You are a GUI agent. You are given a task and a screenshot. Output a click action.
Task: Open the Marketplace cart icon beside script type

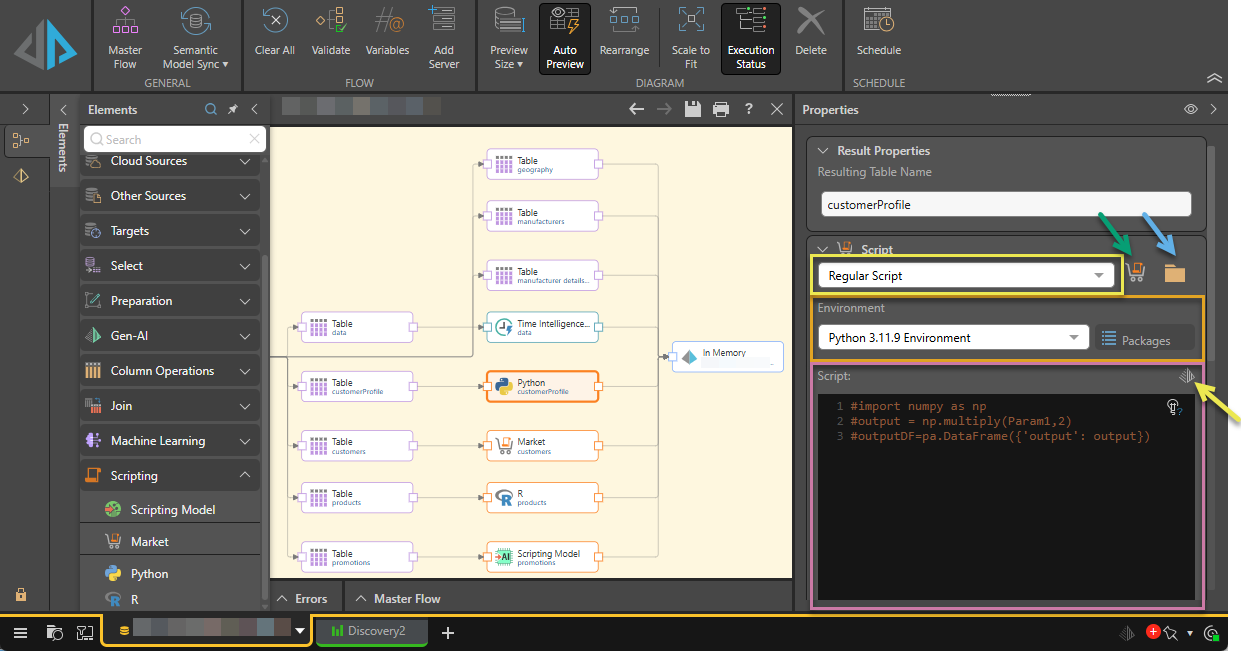point(1135,272)
